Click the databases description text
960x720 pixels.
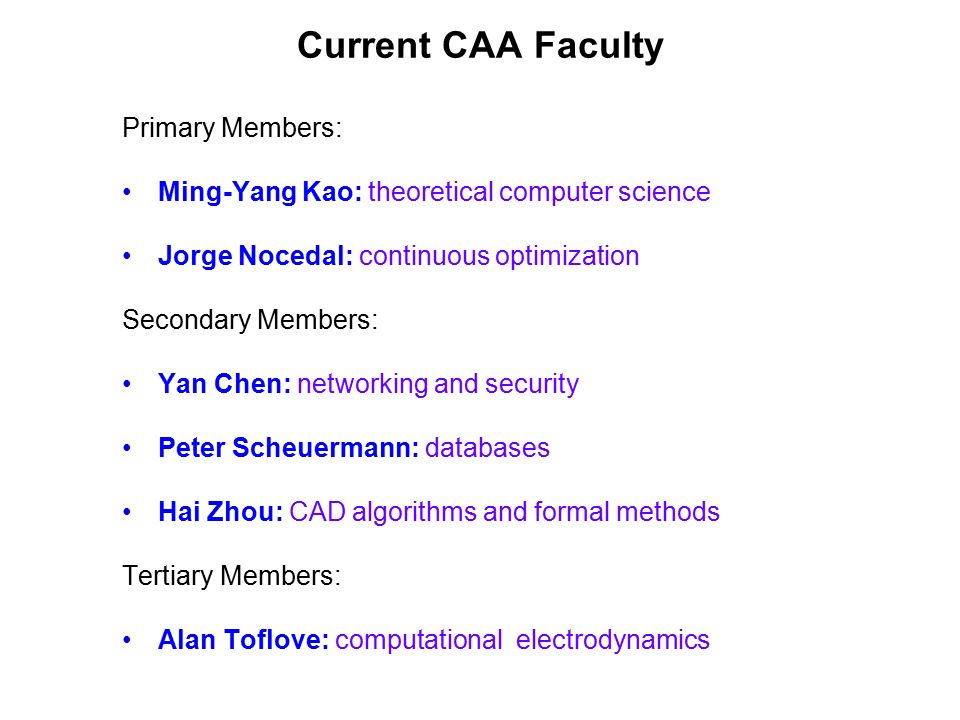pos(487,448)
